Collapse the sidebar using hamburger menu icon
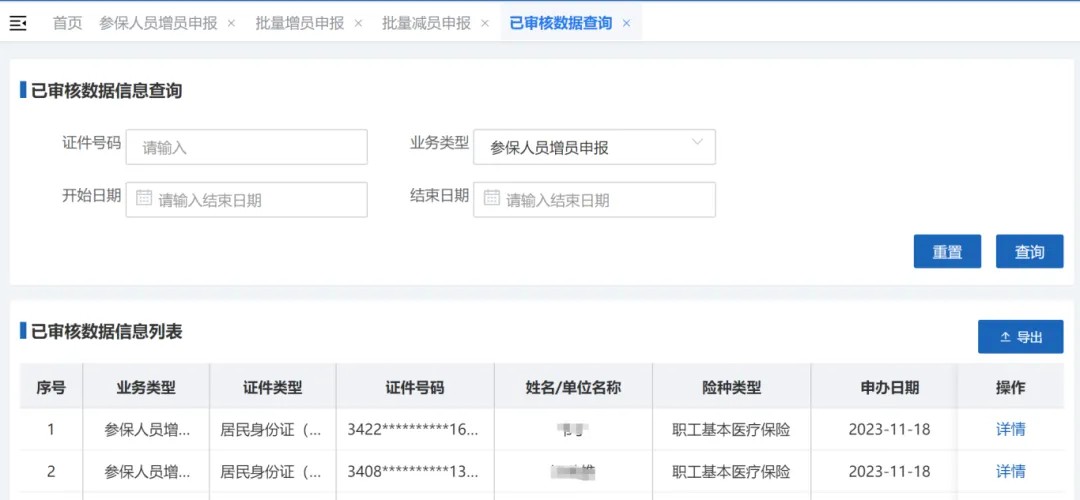This screenshot has width=1080, height=500. [18, 23]
